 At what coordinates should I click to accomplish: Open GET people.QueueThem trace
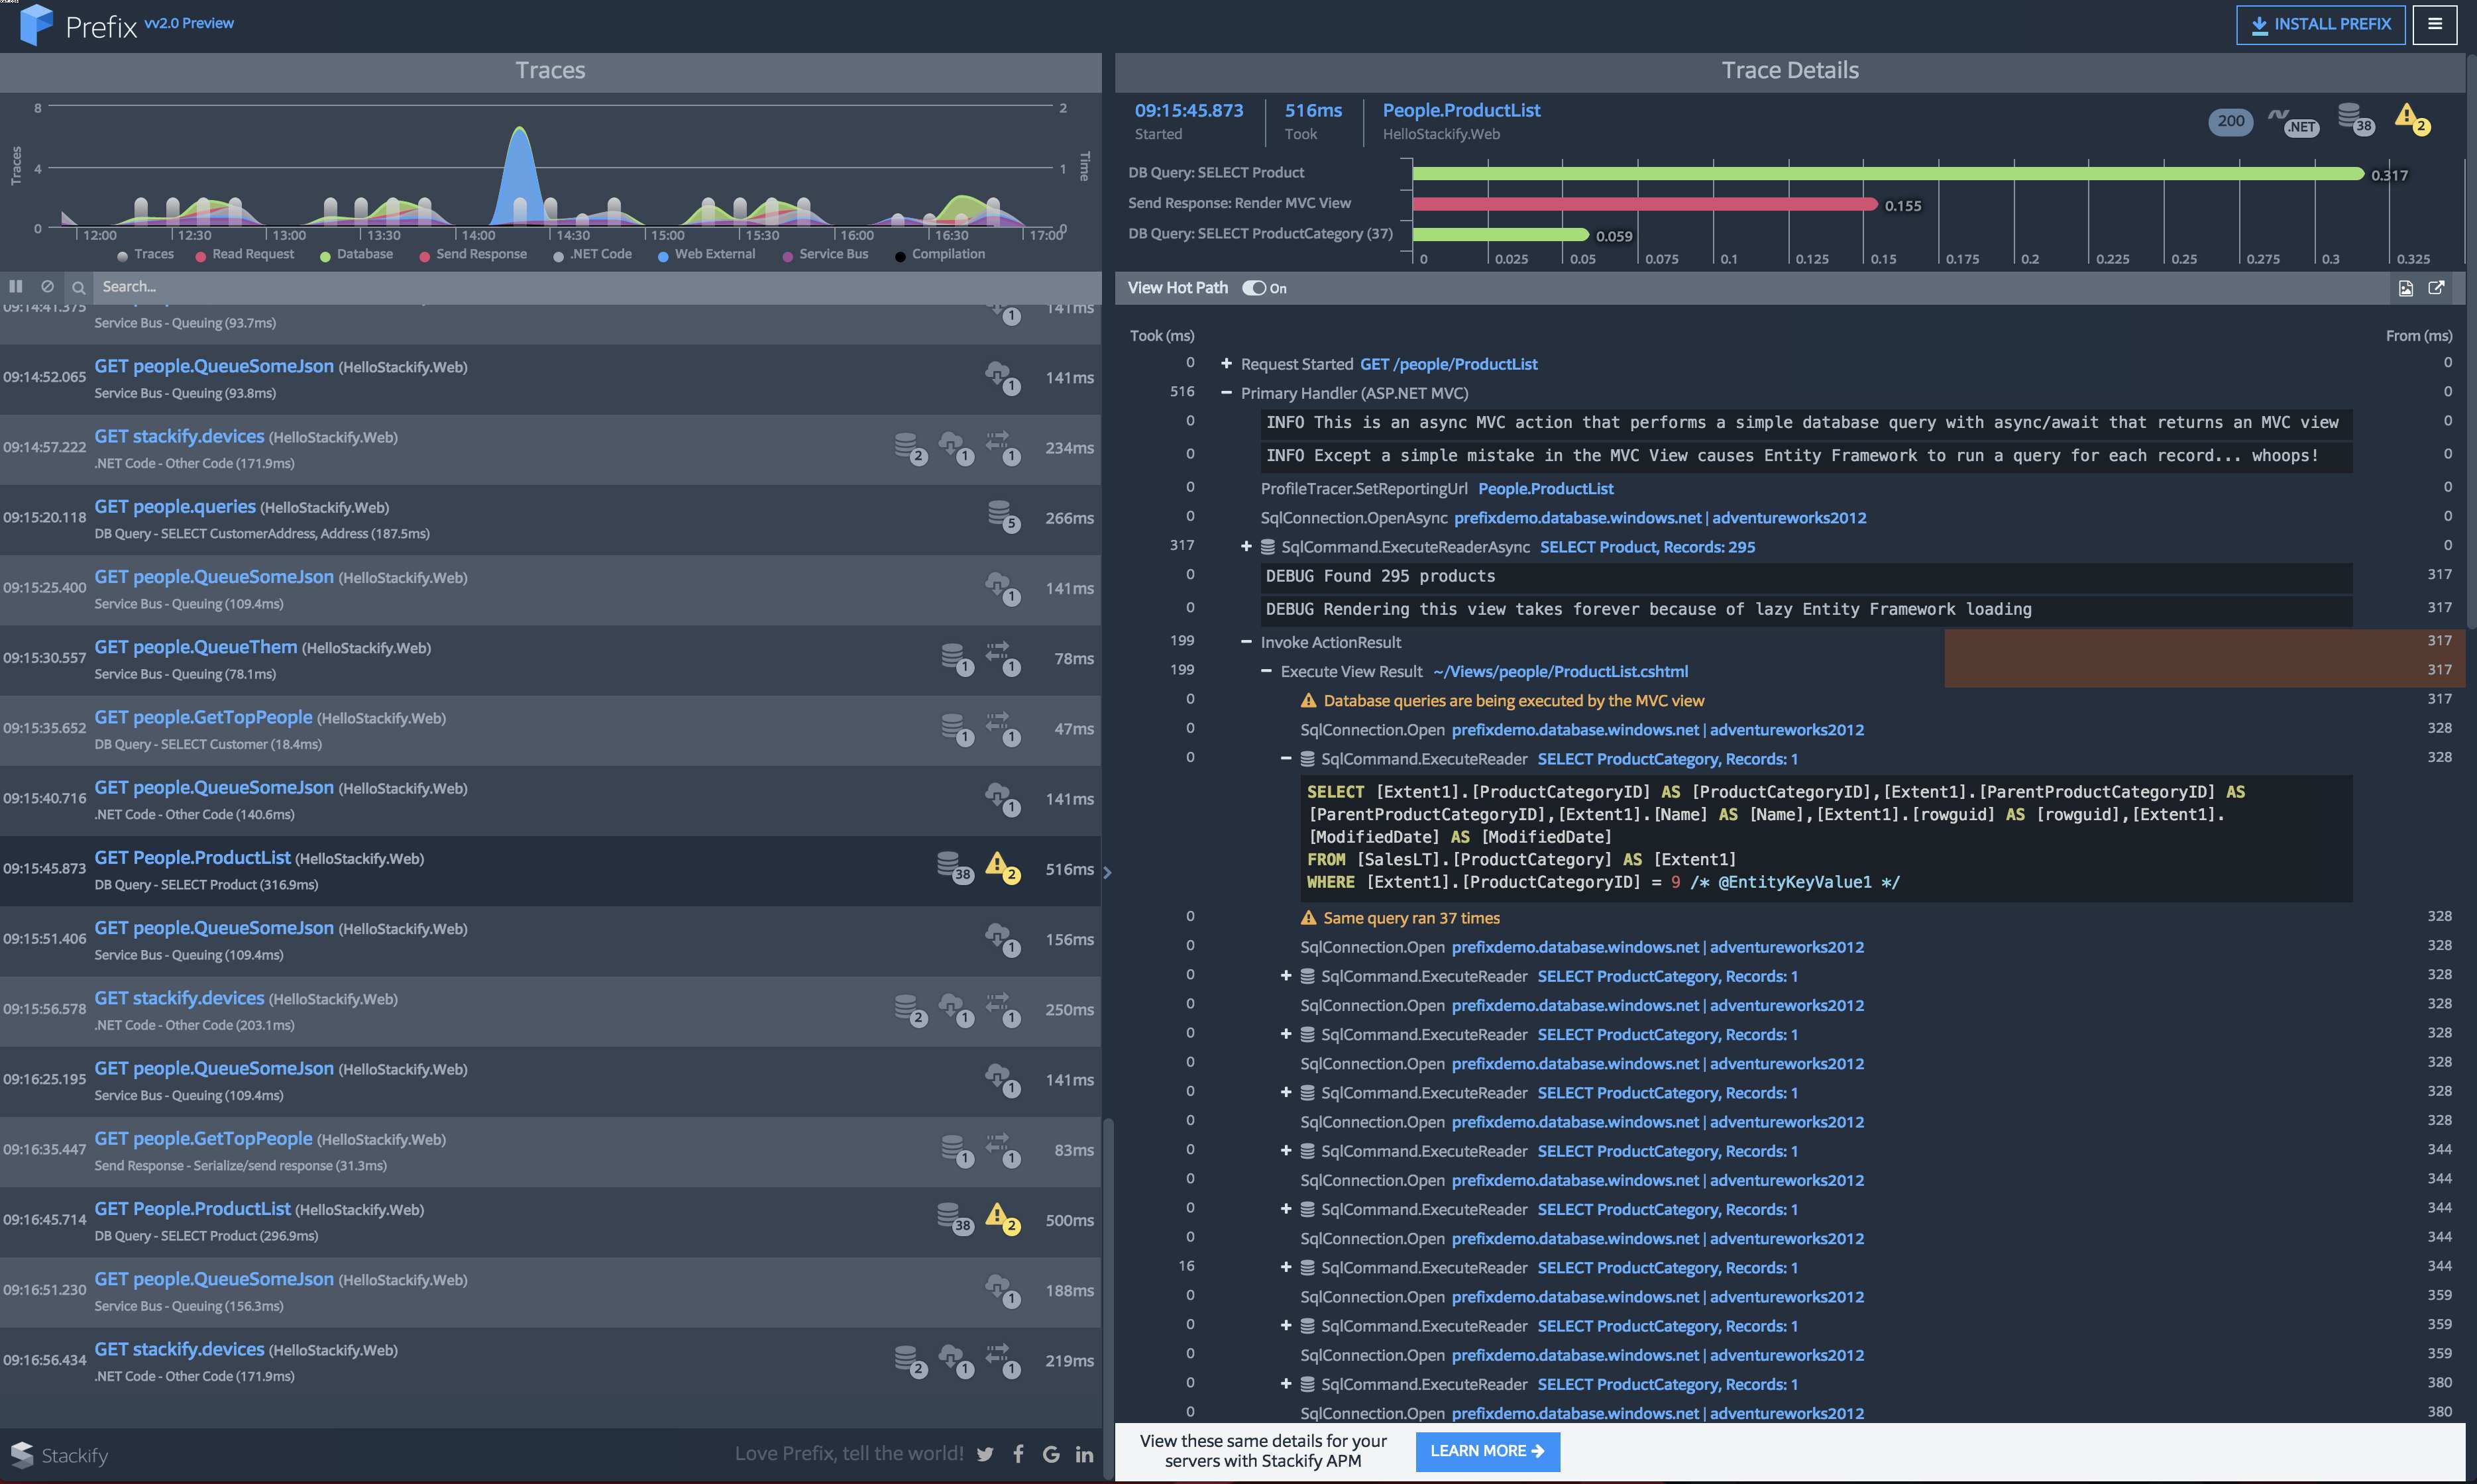point(196,647)
